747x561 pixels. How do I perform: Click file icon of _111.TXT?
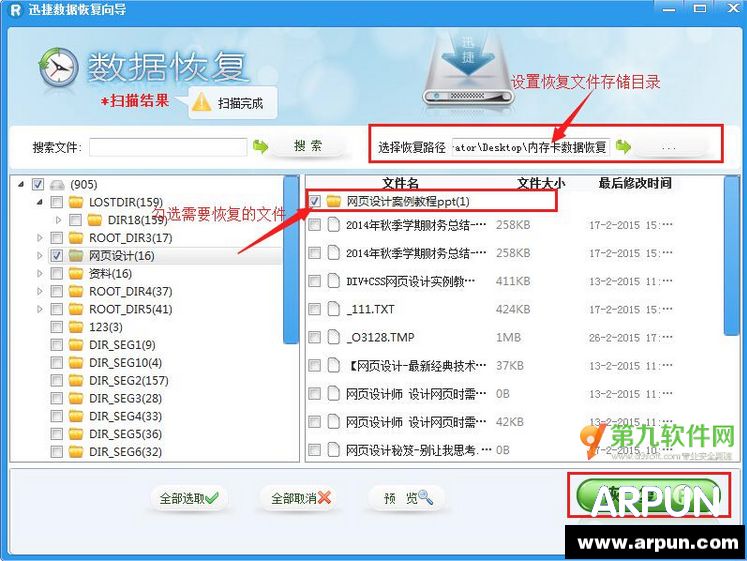coord(333,309)
